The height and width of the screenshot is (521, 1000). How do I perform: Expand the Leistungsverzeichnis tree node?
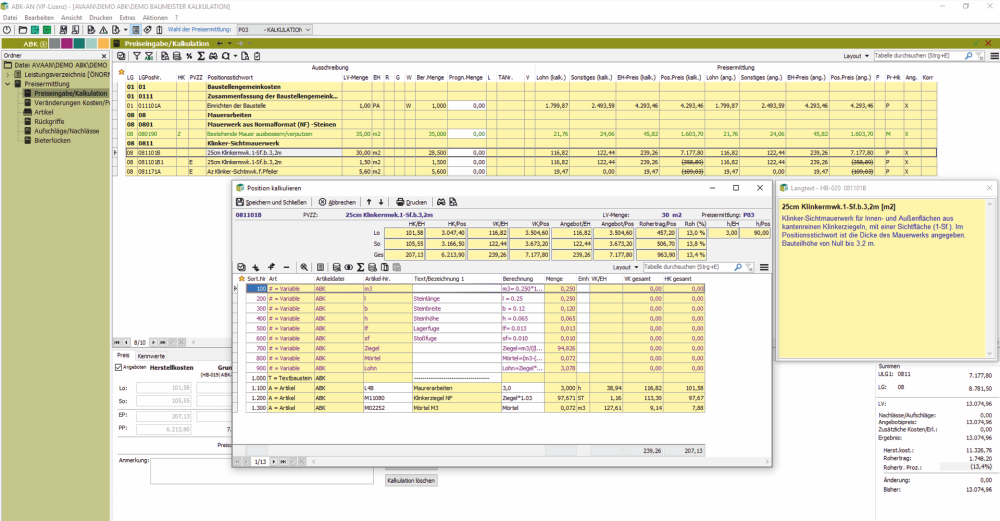point(8,75)
